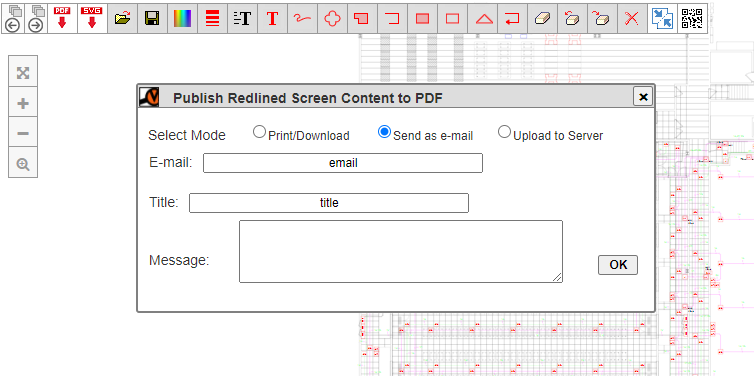Go to the next page with the forward arrow icon
Screen dimensions: 754x376
(36, 18)
